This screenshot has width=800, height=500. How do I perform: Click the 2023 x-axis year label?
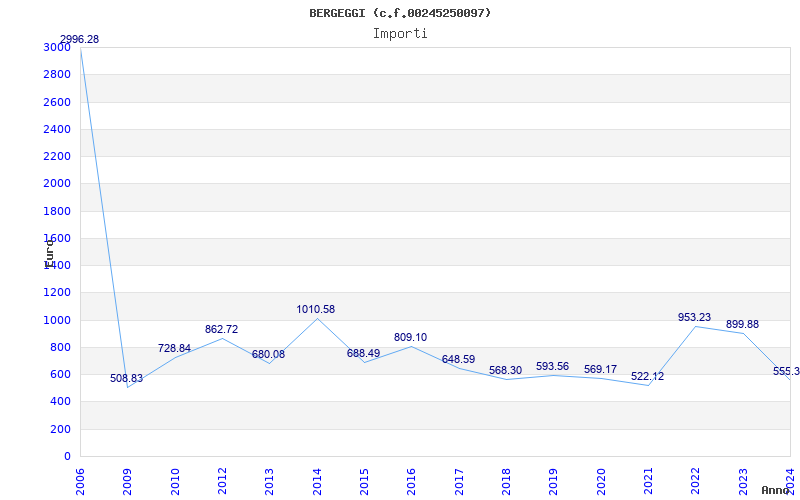pyautogui.click(x=743, y=481)
